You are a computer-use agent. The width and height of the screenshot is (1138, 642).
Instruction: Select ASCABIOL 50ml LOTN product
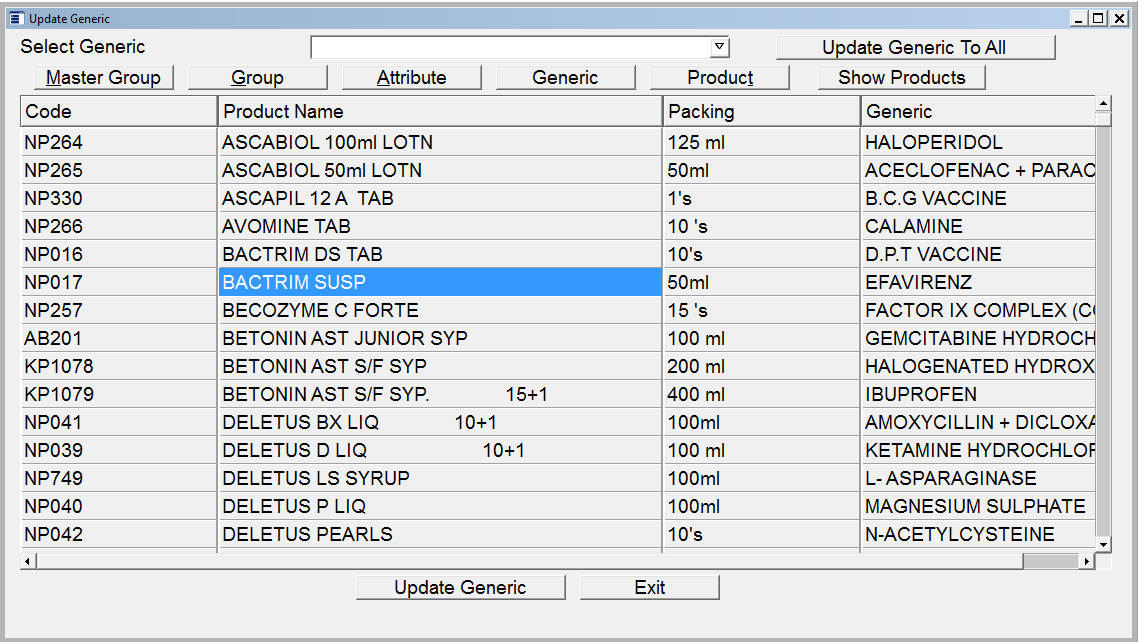[x=440, y=170]
